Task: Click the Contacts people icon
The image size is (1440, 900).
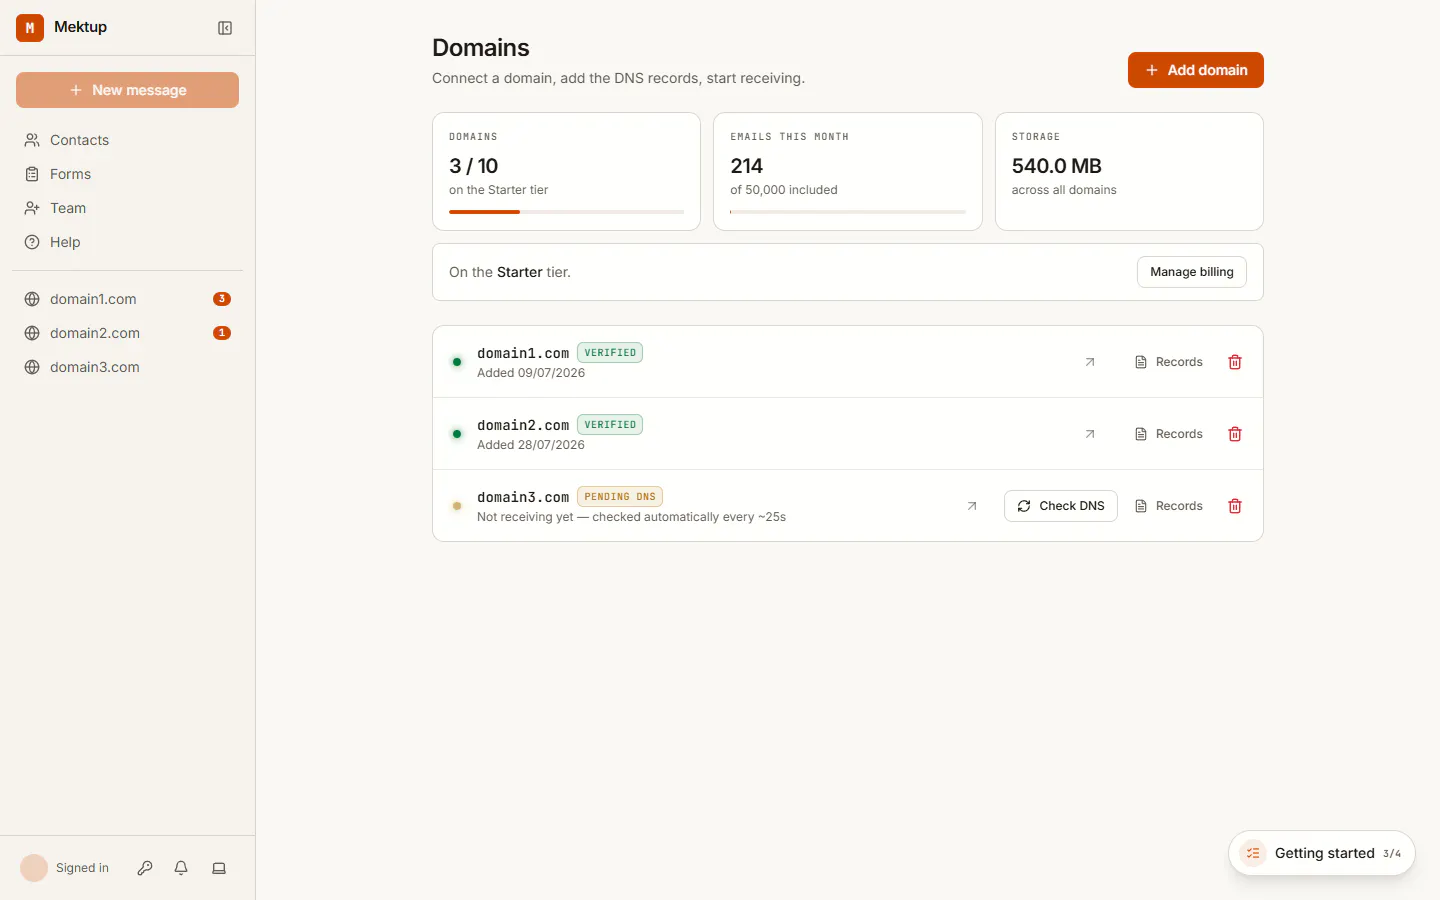Action: (32, 140)
